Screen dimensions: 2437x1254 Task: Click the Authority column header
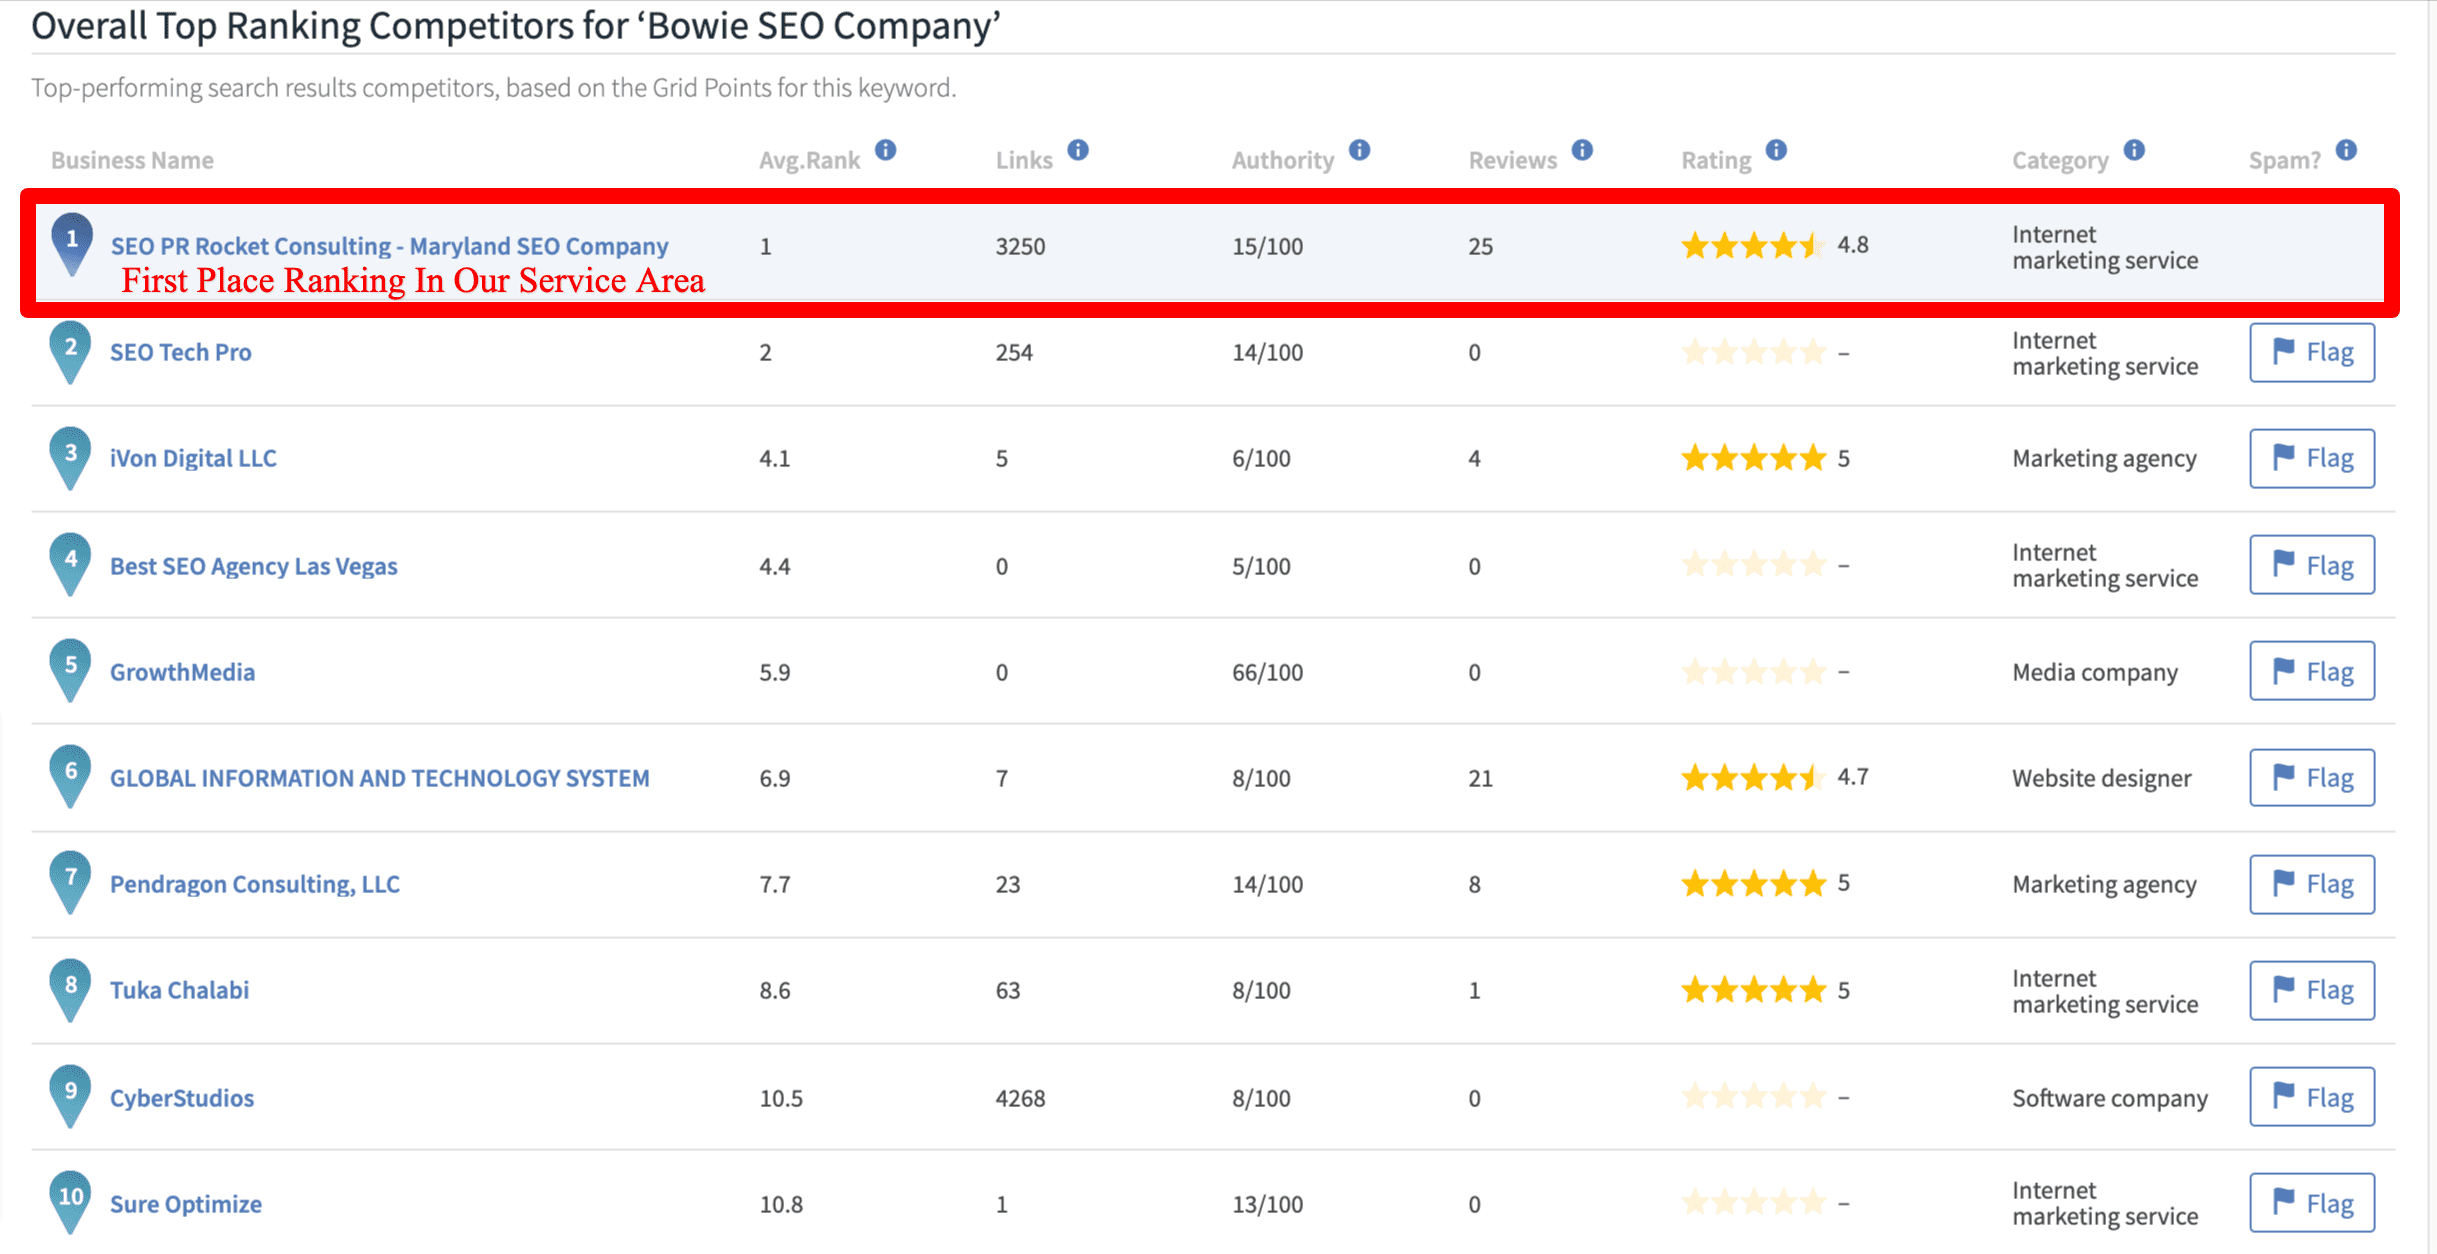pyautogui.click(x=1283, y=160)
